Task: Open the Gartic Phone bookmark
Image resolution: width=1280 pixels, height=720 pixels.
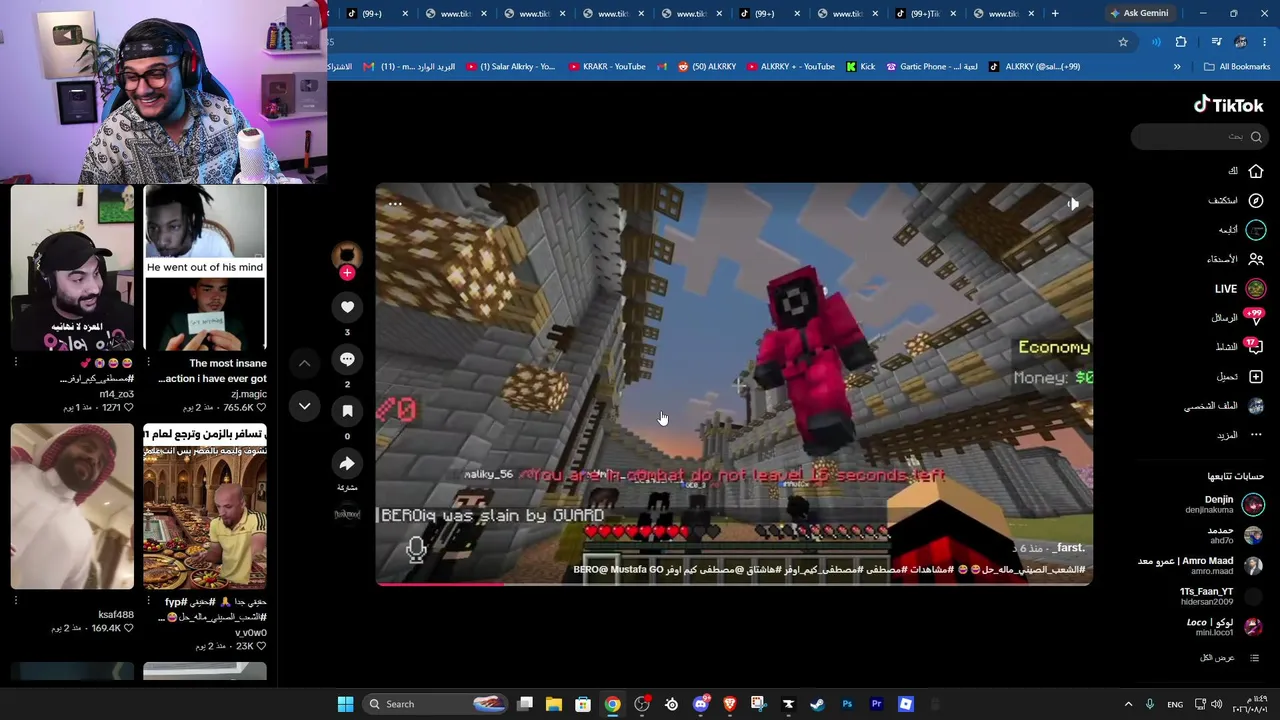Action: 932,67
